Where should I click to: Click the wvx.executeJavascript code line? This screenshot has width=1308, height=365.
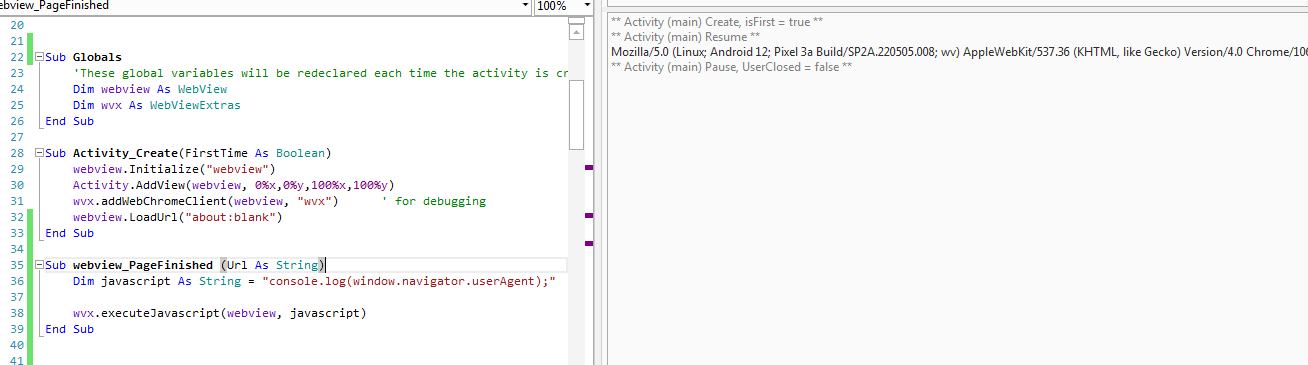[219, 313]
